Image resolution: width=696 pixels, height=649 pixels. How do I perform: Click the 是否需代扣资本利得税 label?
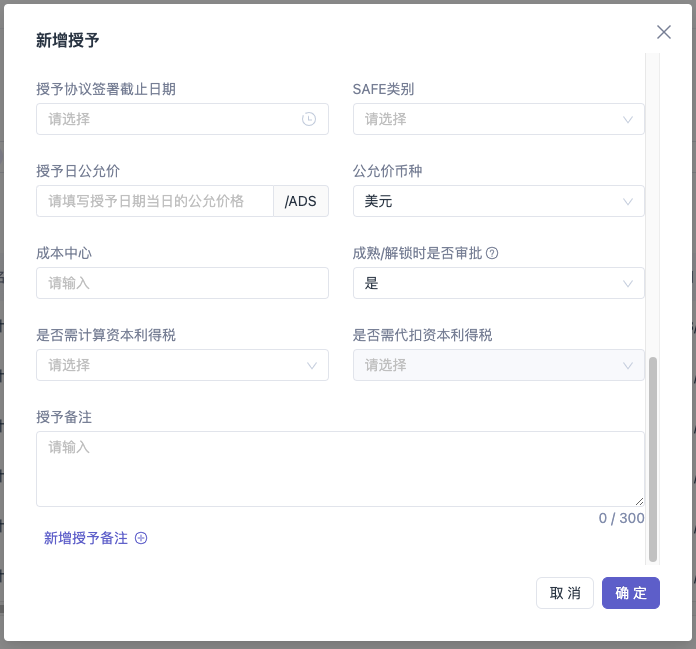point(423,335)
